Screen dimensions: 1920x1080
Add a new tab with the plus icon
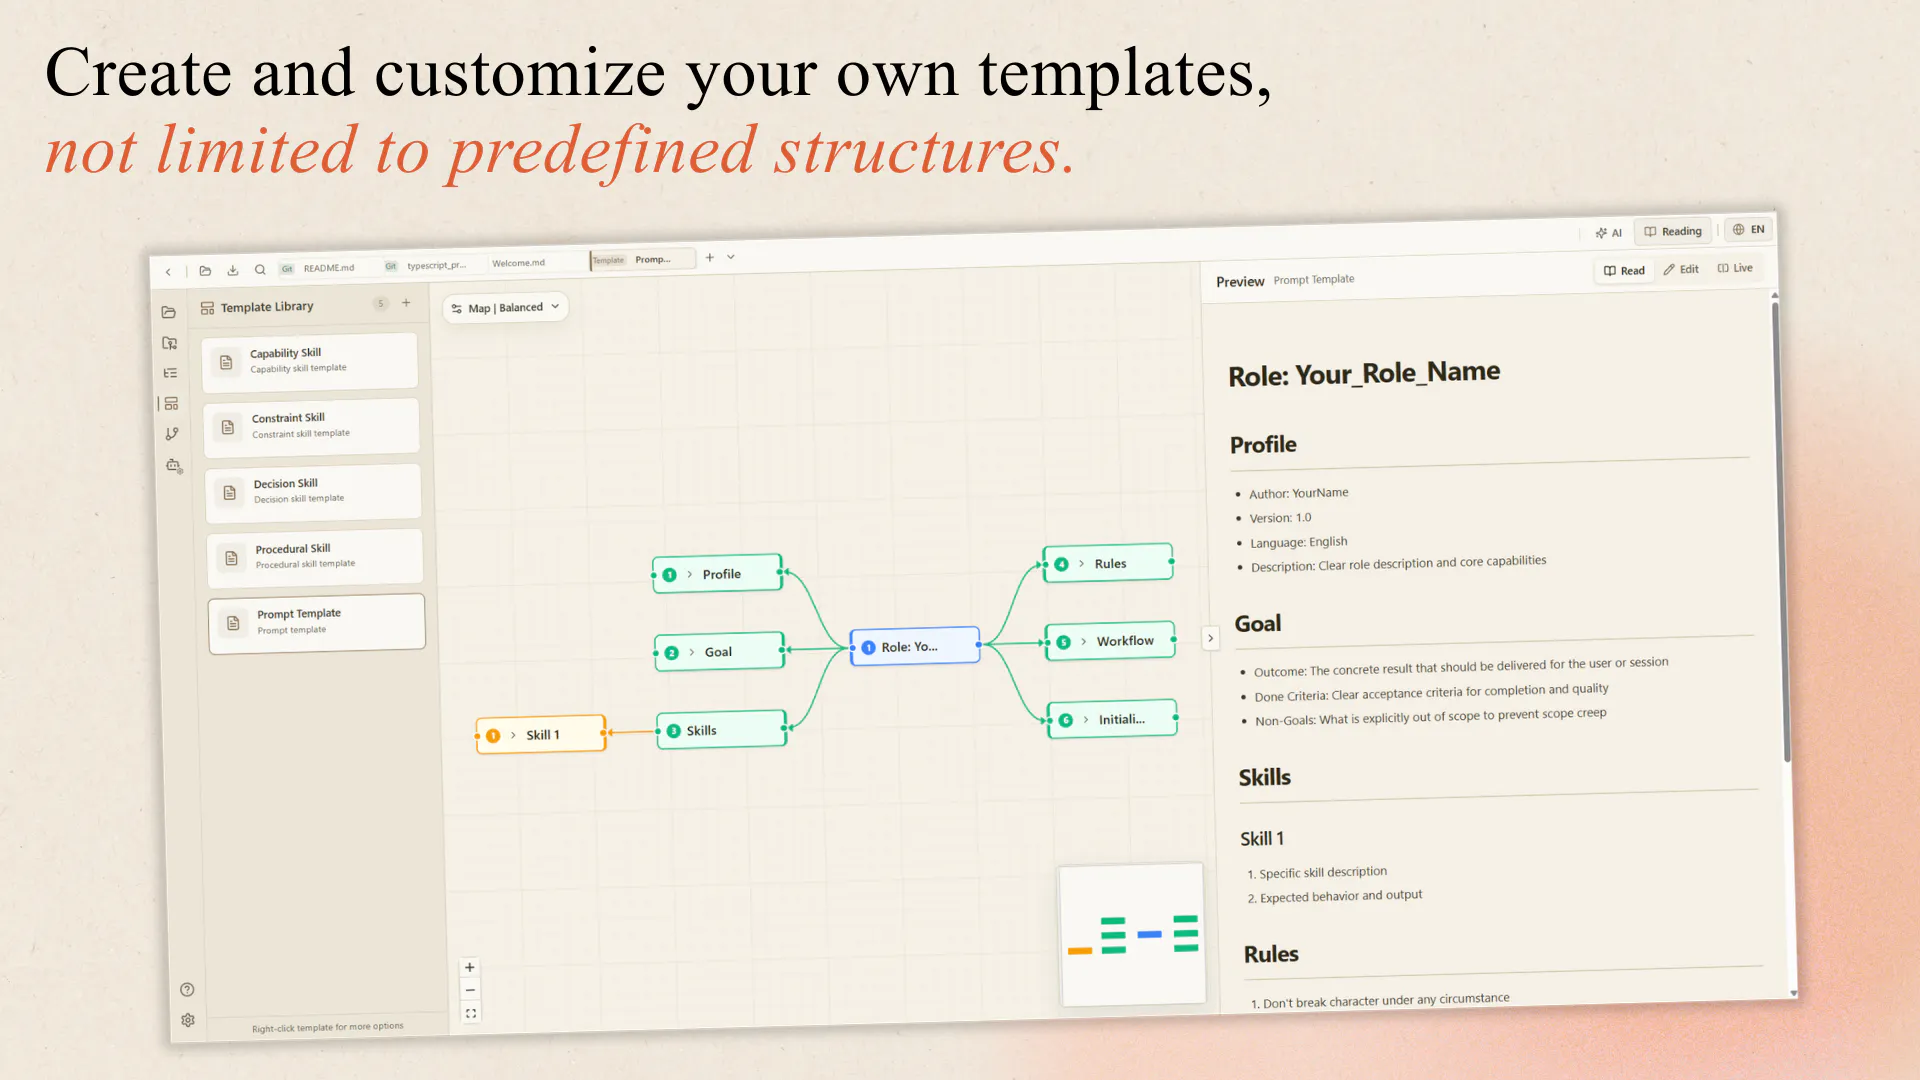[x=710, y=257]
